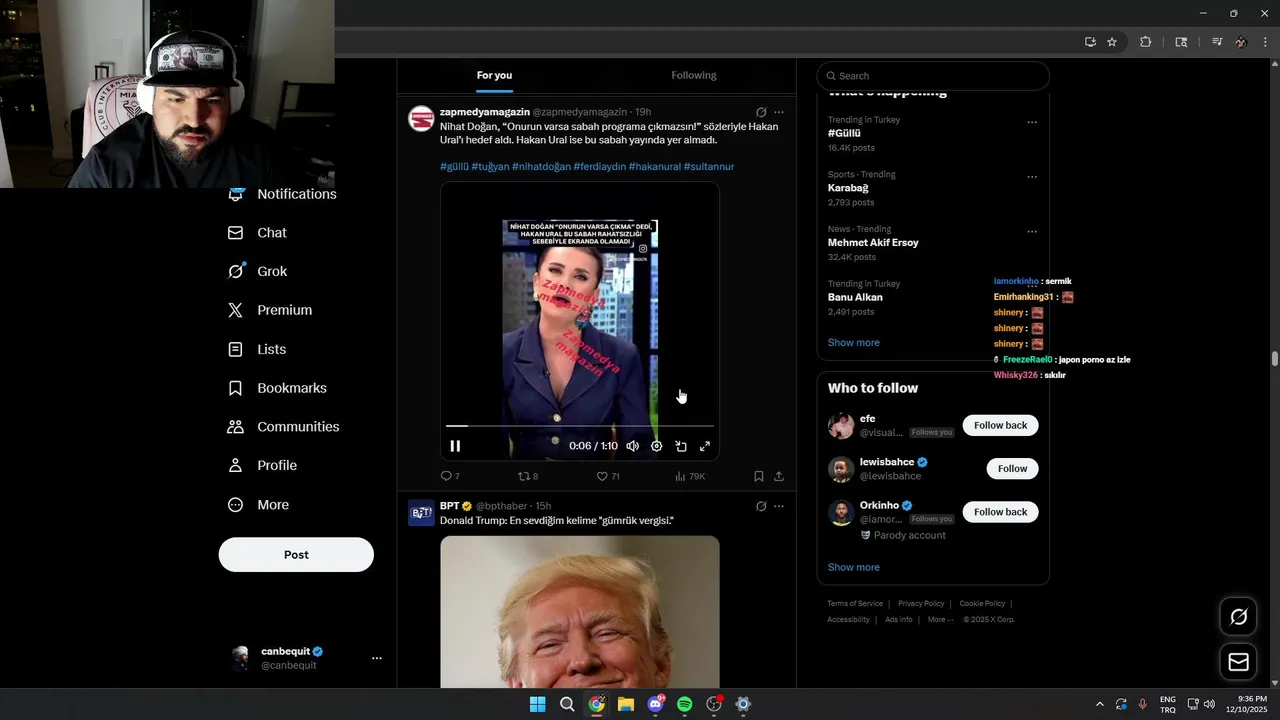
Task: Toggle picture-in-picture for video
Action: click(681, 446)
